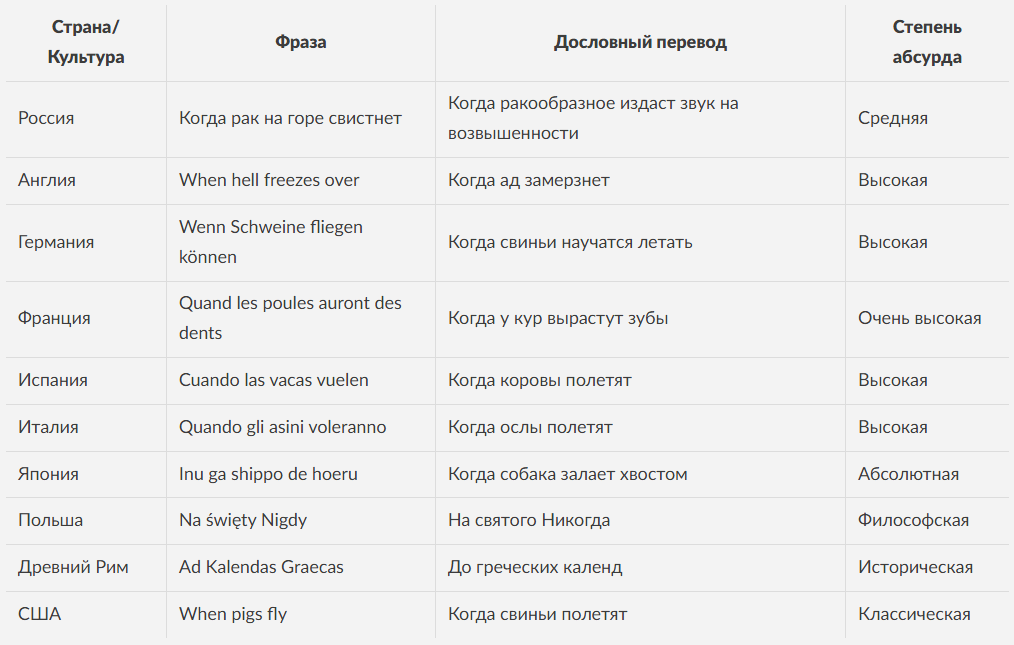Screen dimensions: 1014x645
Task: Select the 'Wenn Schweine fliegen können' cell
Action: point(271,242)
